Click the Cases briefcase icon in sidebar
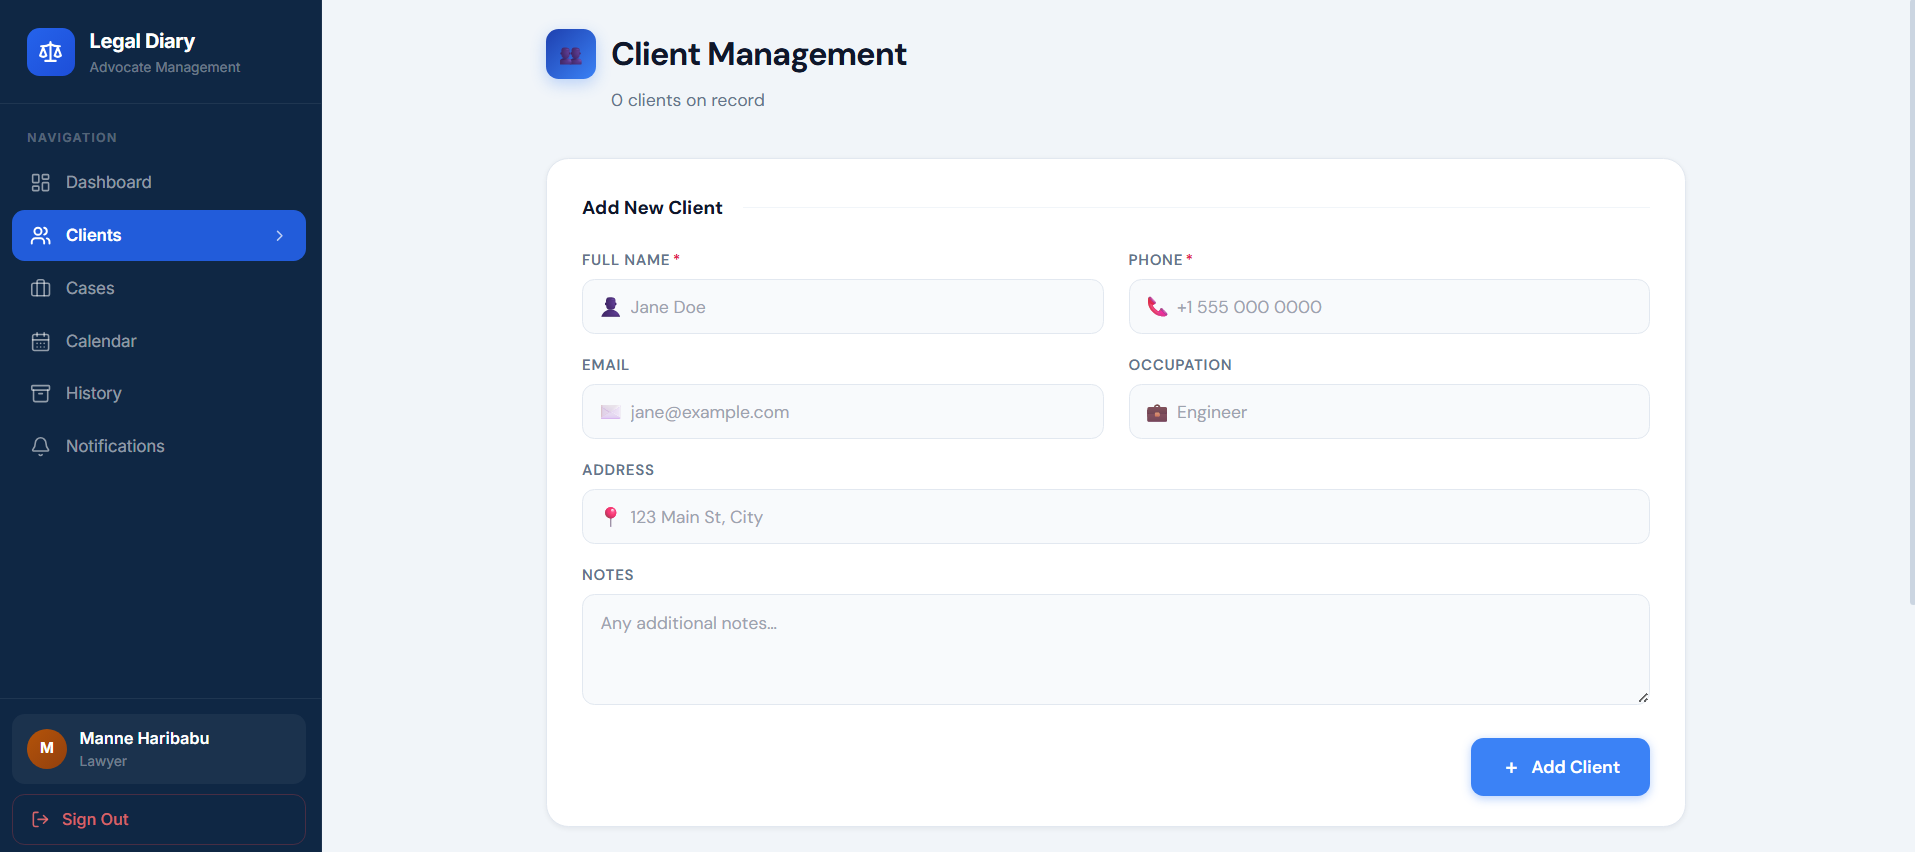Viewport: 1915px width, 852px height. [40, 288]
